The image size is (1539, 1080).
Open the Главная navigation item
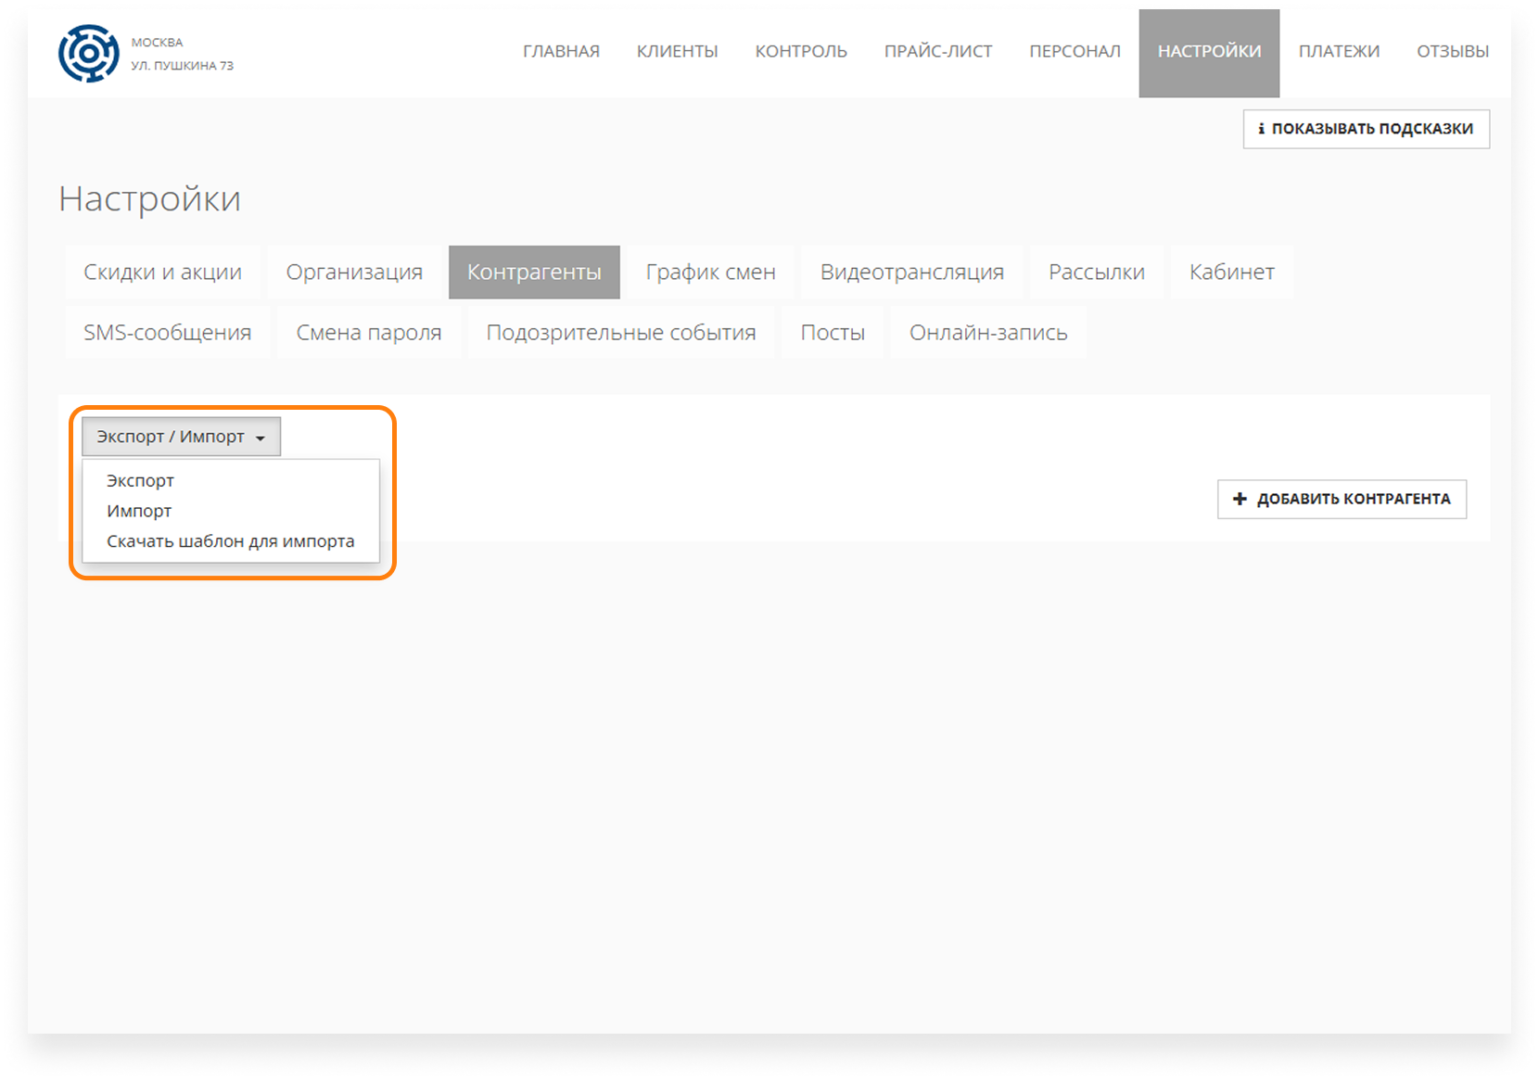click(561, 51)
